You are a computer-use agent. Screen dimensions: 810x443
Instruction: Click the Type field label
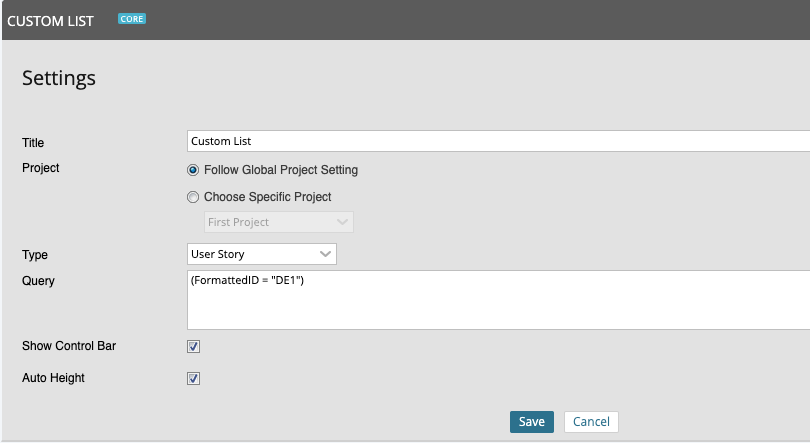[x=35, y=255]
